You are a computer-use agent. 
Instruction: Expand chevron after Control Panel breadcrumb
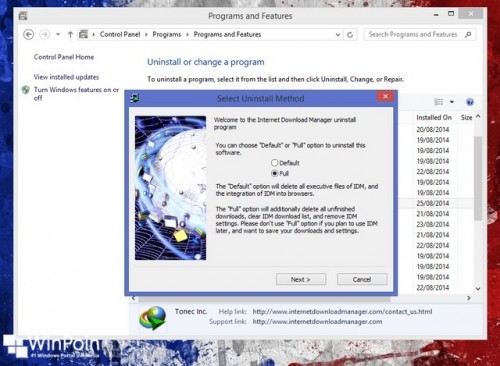[146, 35]
